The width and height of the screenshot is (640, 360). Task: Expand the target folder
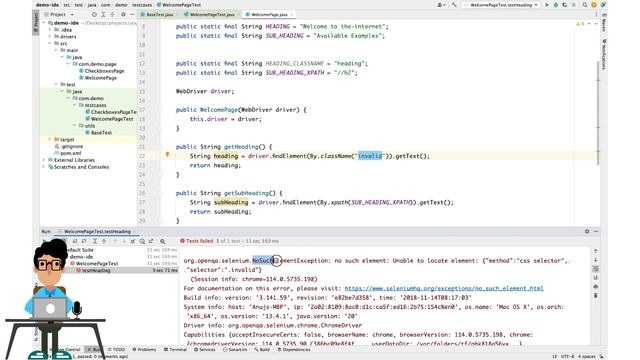tap(50, 140)
